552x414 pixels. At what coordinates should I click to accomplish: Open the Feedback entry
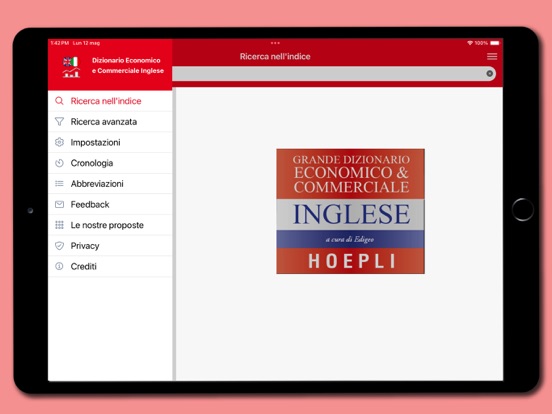tap(110, 204)
